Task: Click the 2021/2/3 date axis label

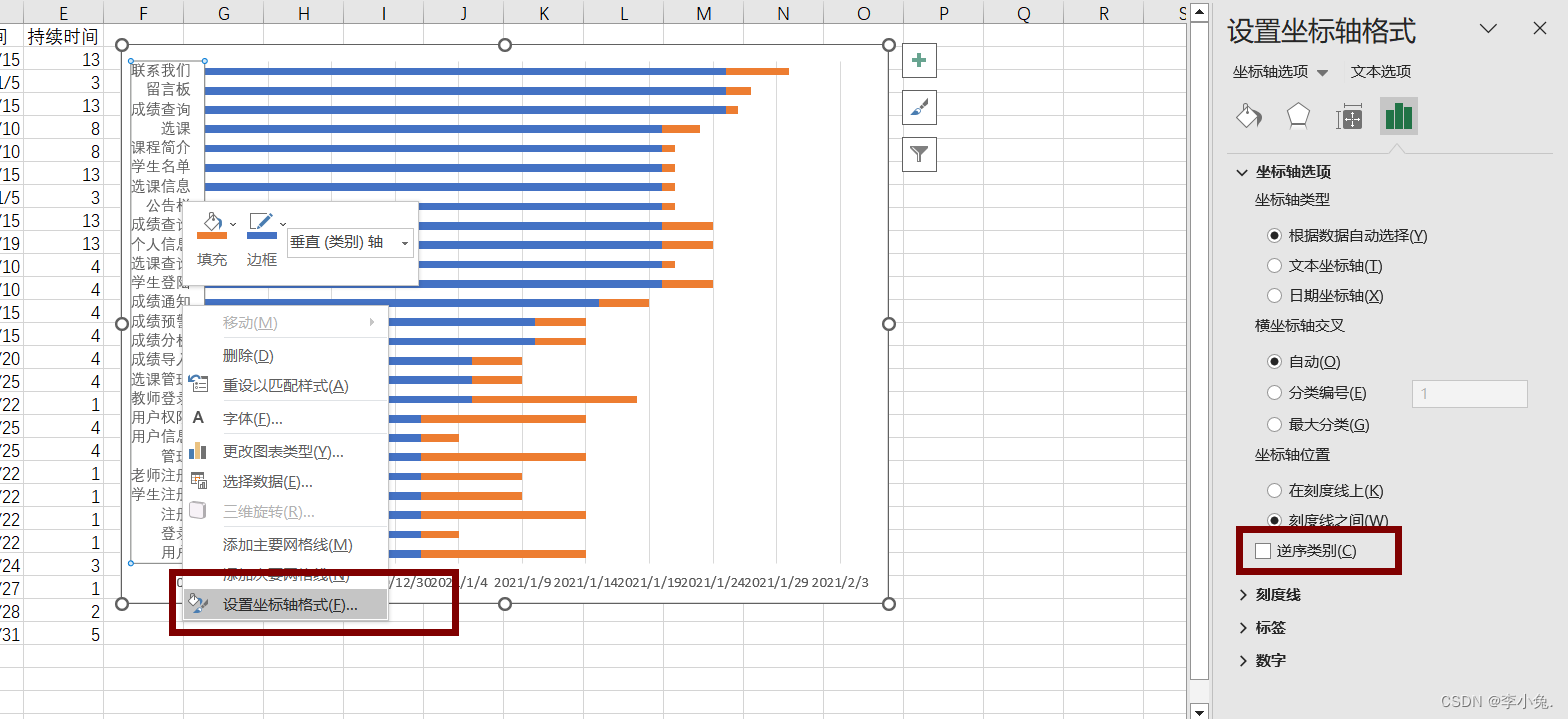Action: [840, 583]
